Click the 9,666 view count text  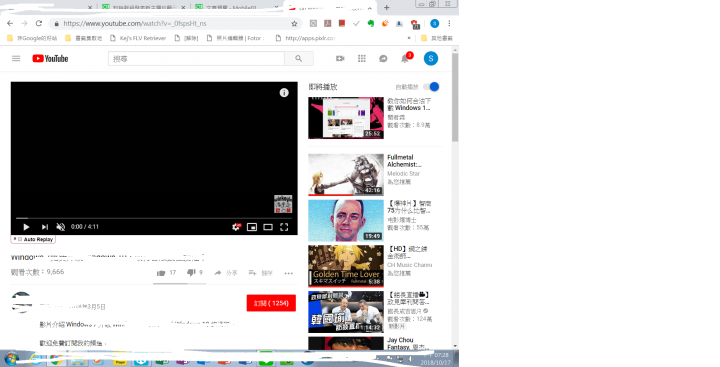pos(38,272)
